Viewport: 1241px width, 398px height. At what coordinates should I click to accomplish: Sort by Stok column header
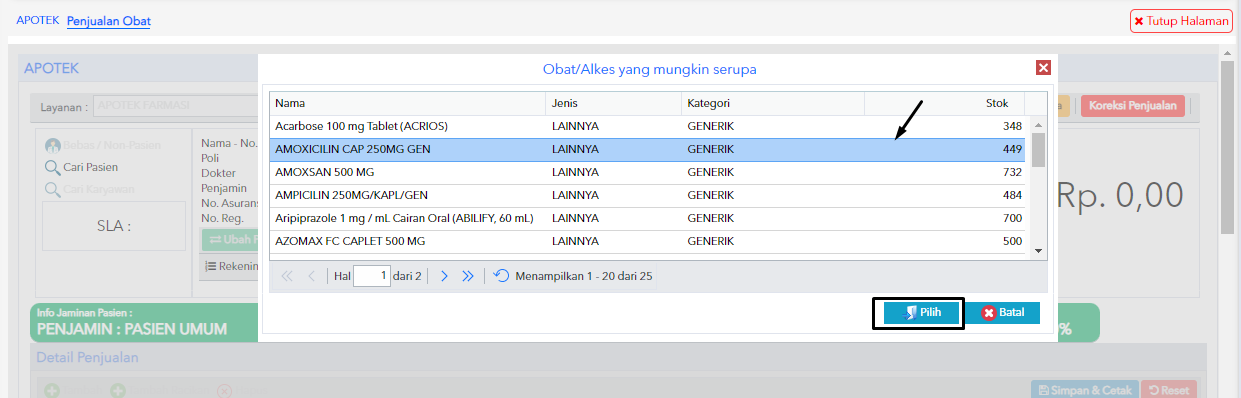coord(944,103)
